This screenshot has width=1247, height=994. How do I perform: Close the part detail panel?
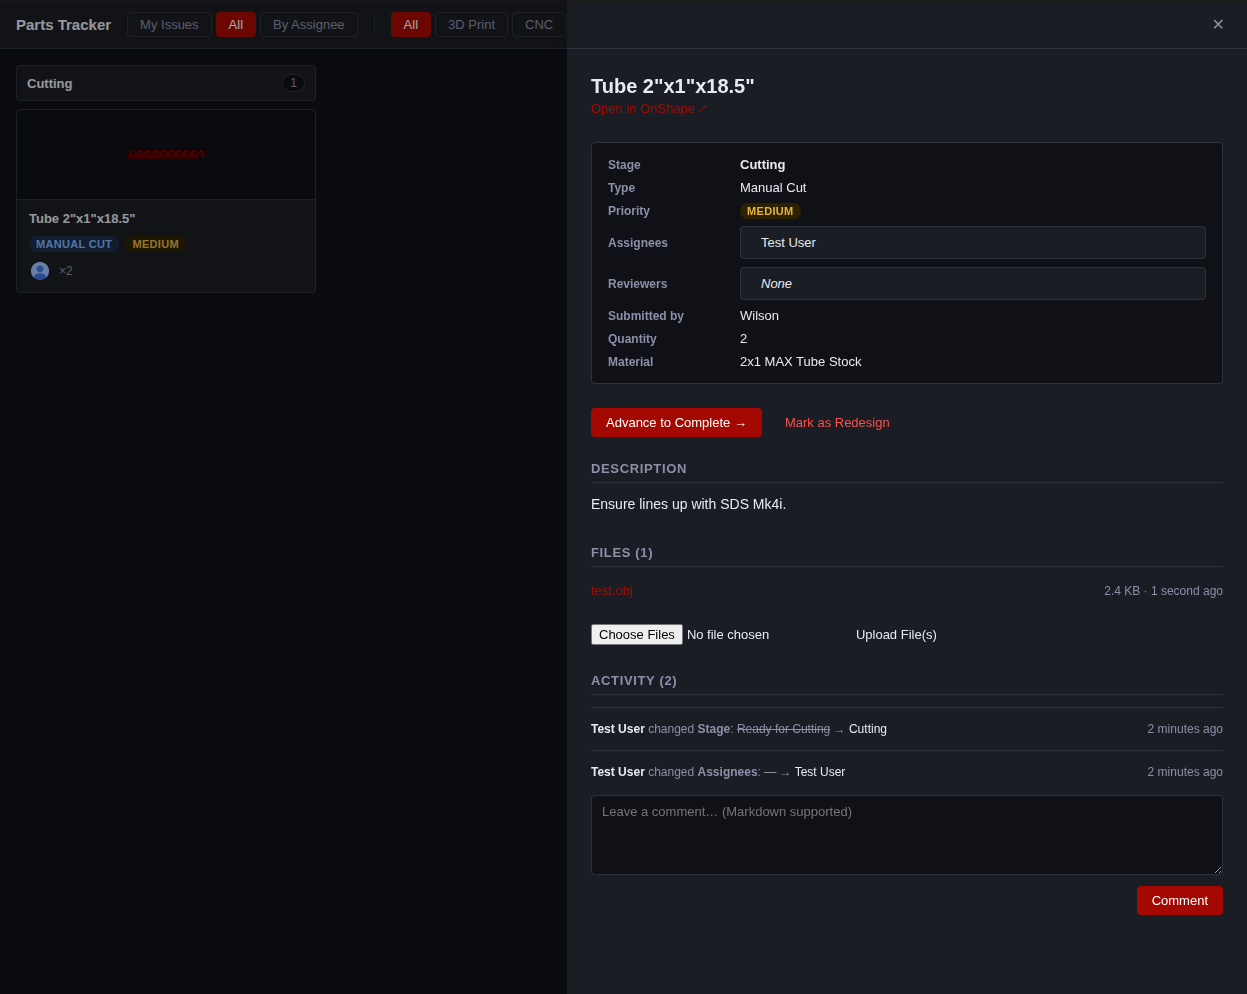click(1218, 24)
